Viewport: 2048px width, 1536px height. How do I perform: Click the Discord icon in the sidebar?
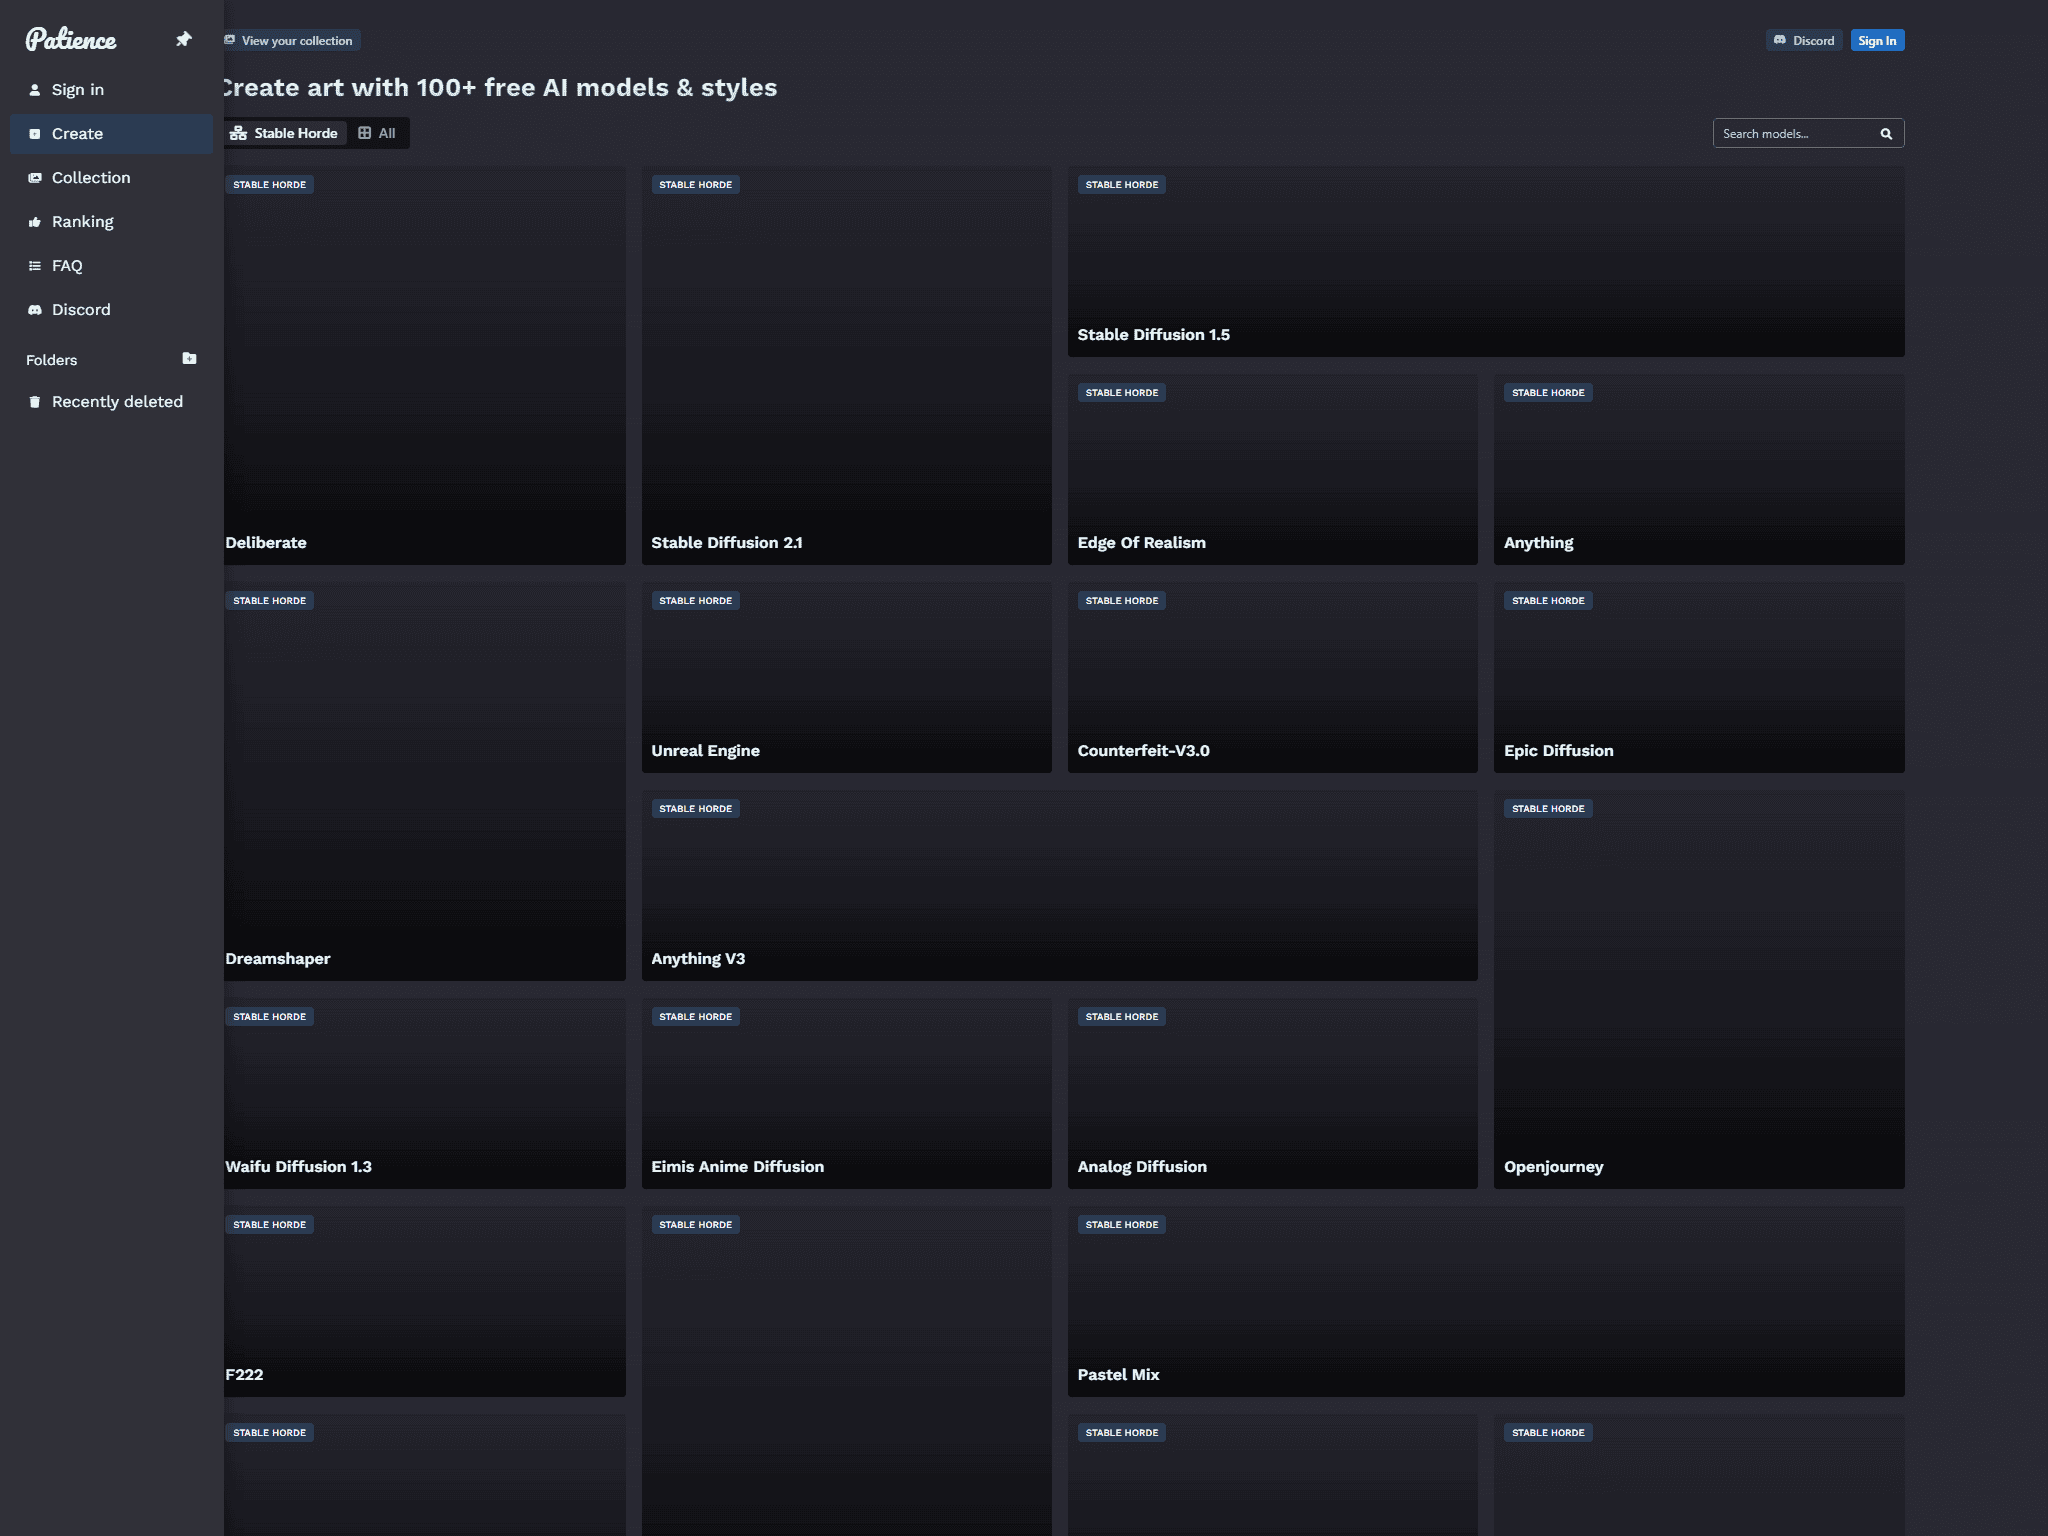tap(35, 310)
